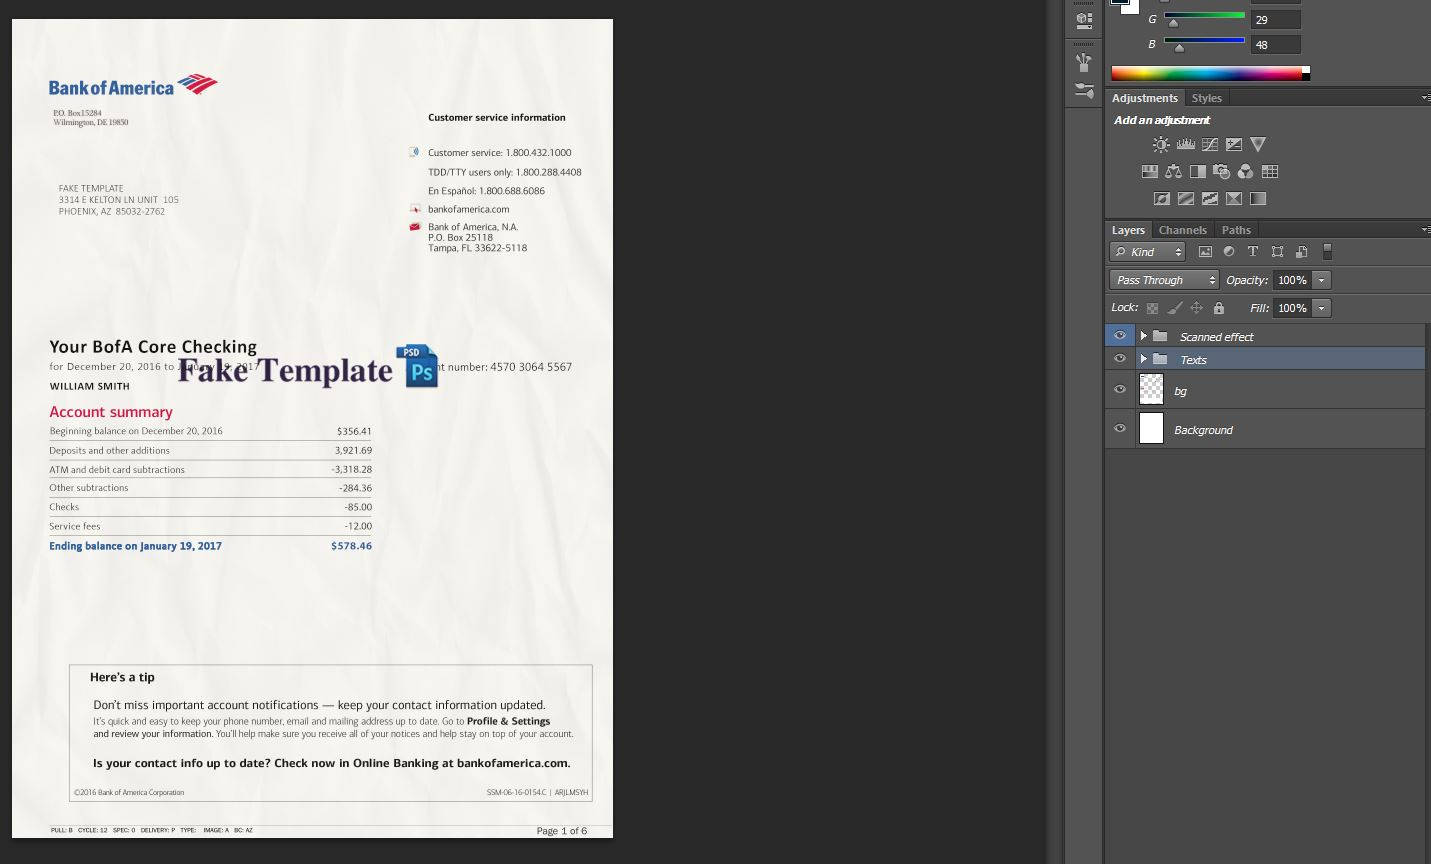This screenshot has height=864, width=1431.
Task: Add a Photo Filter adjustment
Action: coord(1221,172)
